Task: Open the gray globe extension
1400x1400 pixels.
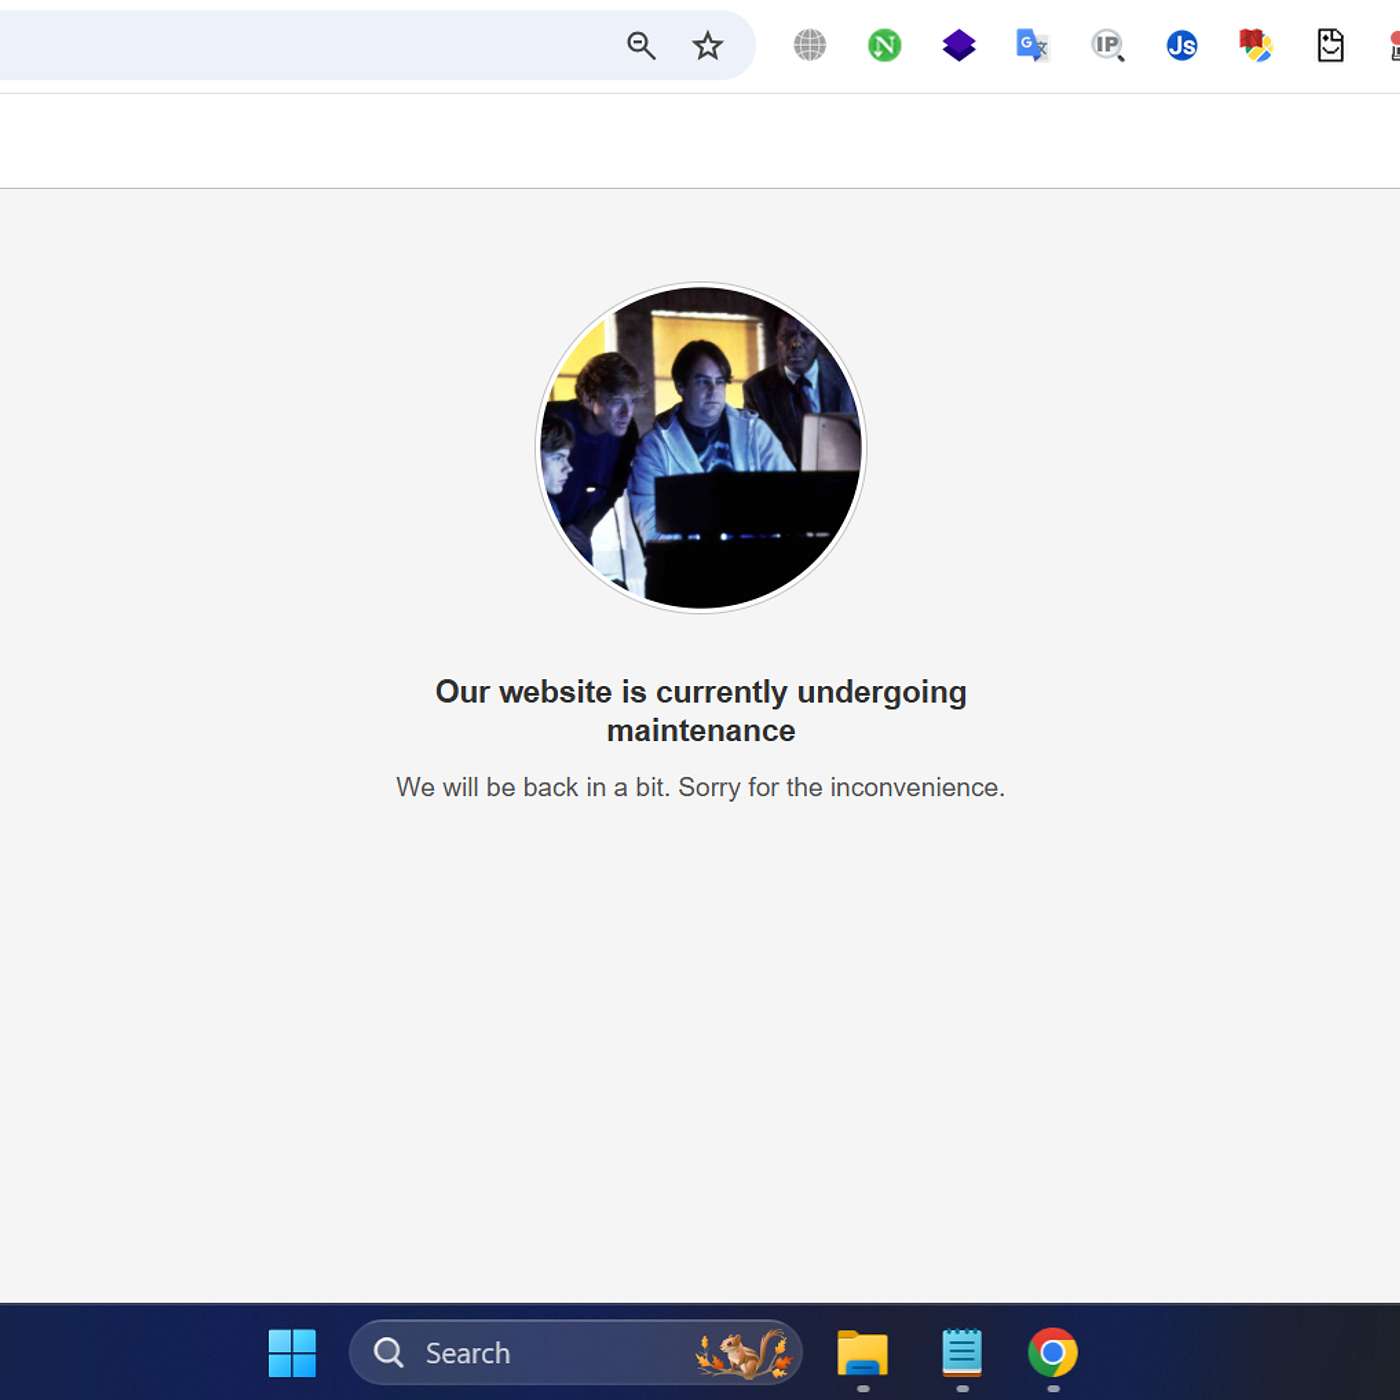Action: pyautogui.click(x=810, y=45)
